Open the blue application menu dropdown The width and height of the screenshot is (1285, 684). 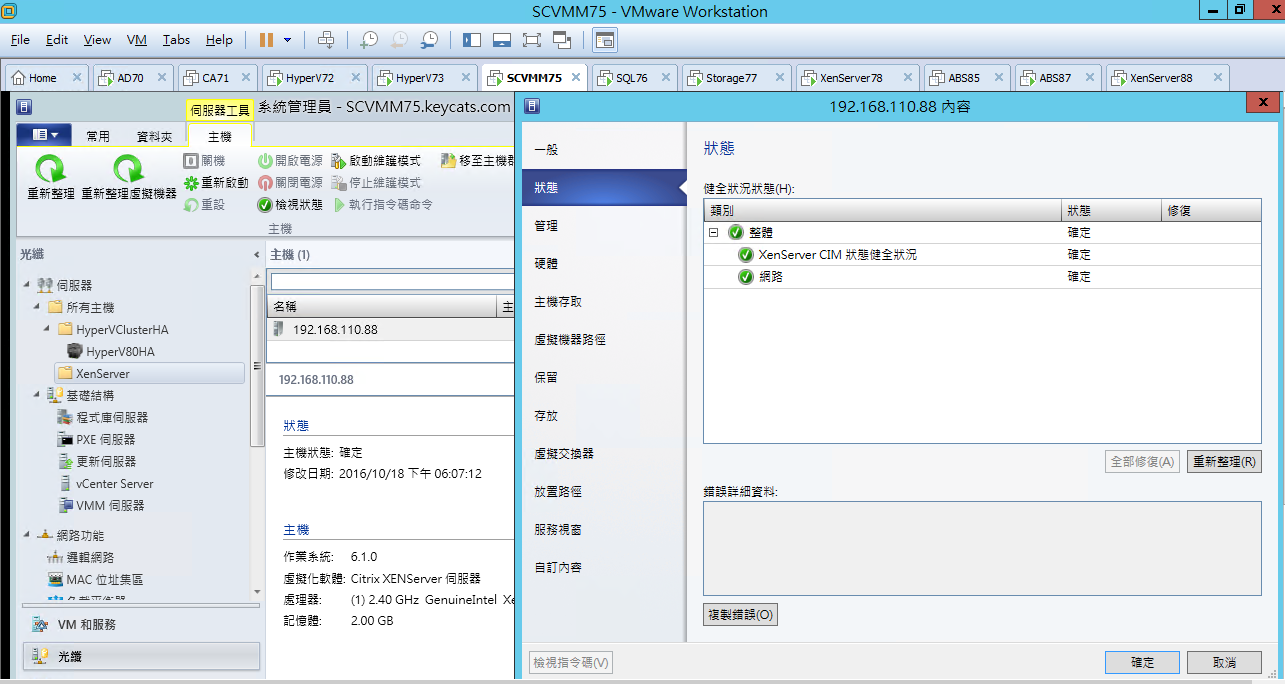tap(44, 135)
